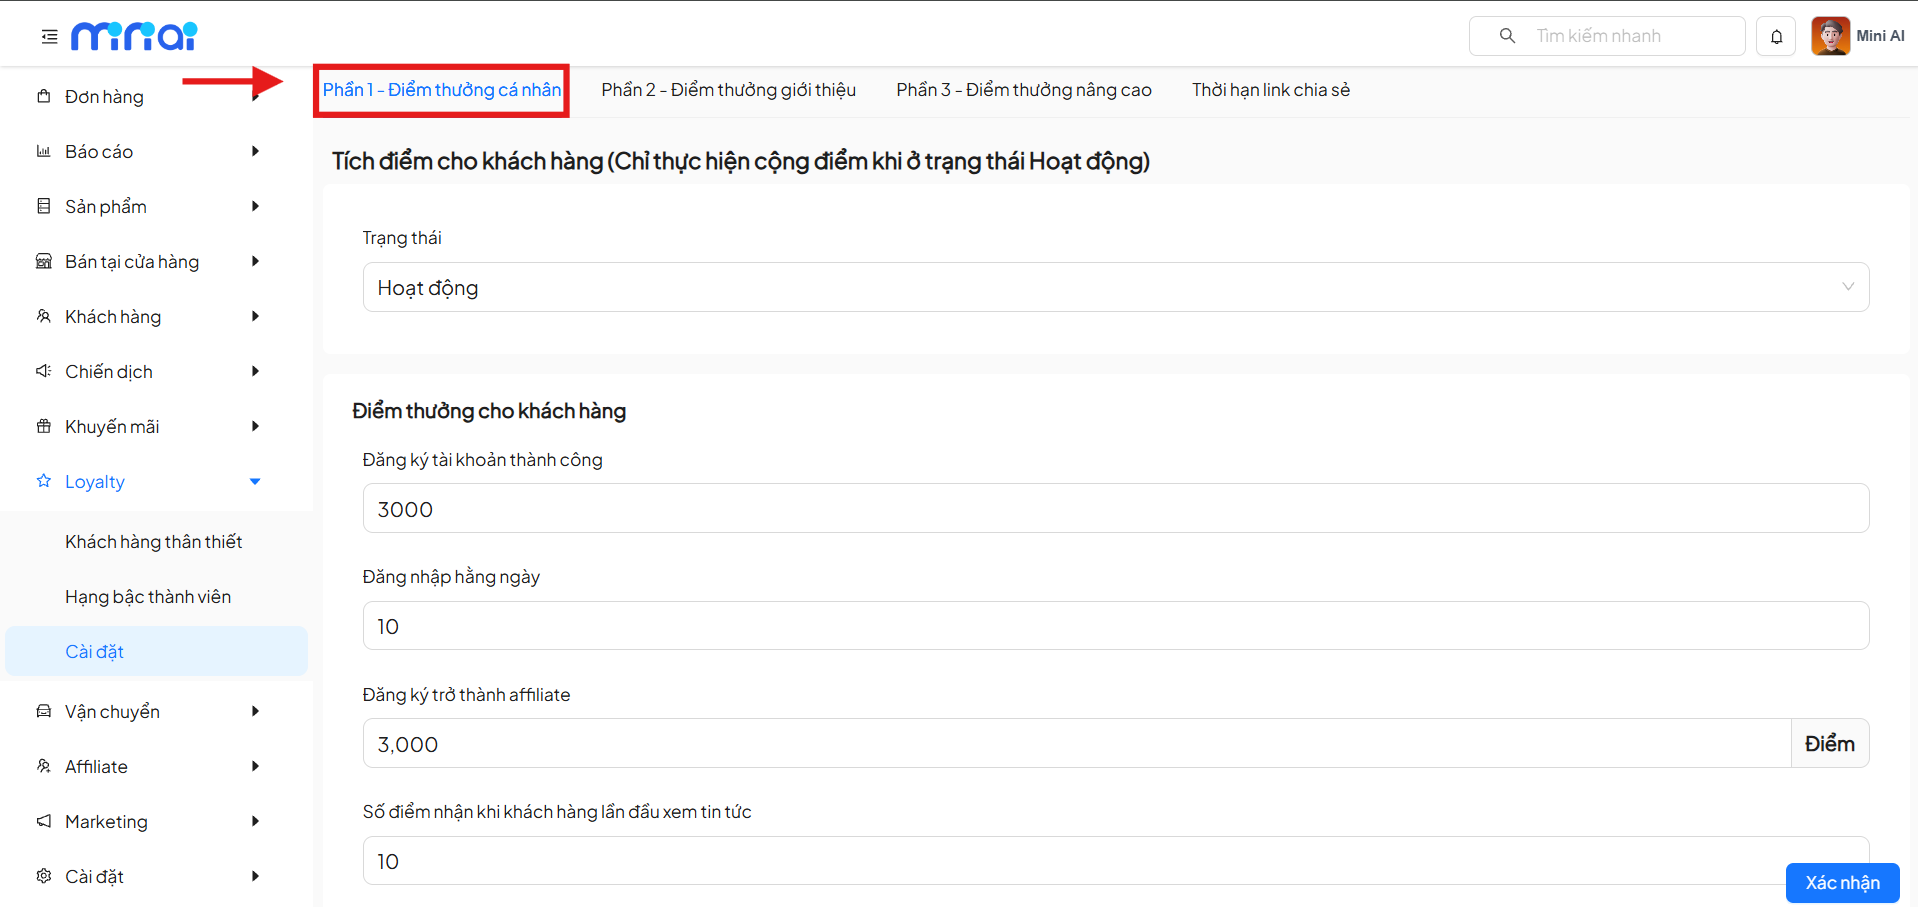Collapse the Loyalty submenu arrow
Viewport: 1918px width, 907px height.
[x=255, y=482]
